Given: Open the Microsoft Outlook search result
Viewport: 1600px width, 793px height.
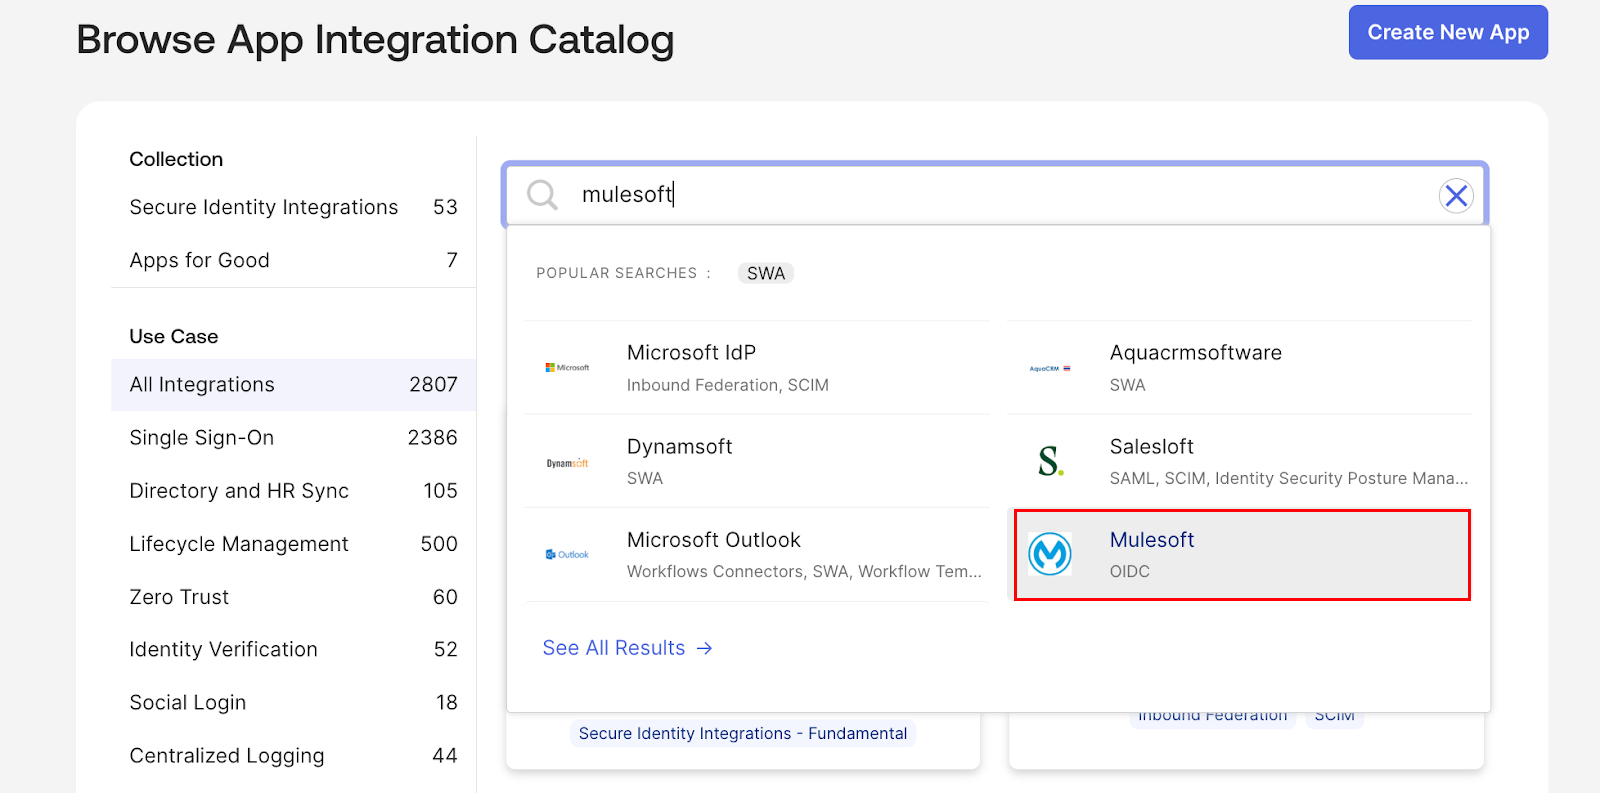Looking at the screenshot, I should click(757, 555).
